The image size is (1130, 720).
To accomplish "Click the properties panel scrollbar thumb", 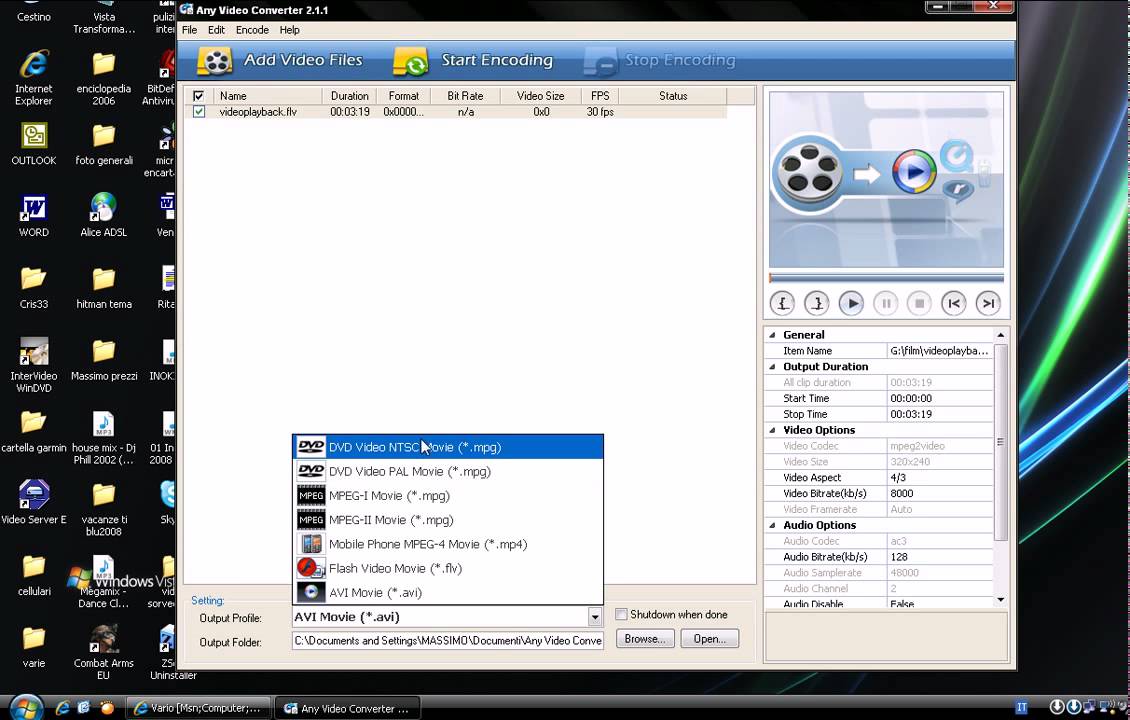I will pyautogui.click(x=1000, y=442).
